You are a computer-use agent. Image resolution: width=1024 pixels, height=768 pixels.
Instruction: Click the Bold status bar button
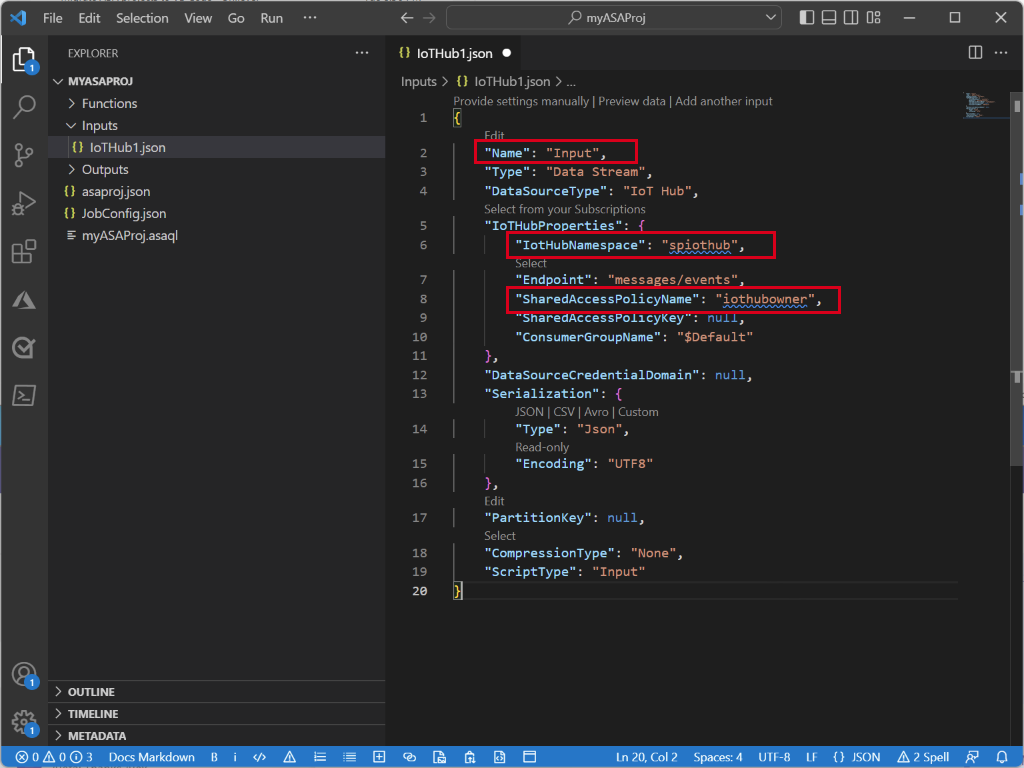point(214,757)
